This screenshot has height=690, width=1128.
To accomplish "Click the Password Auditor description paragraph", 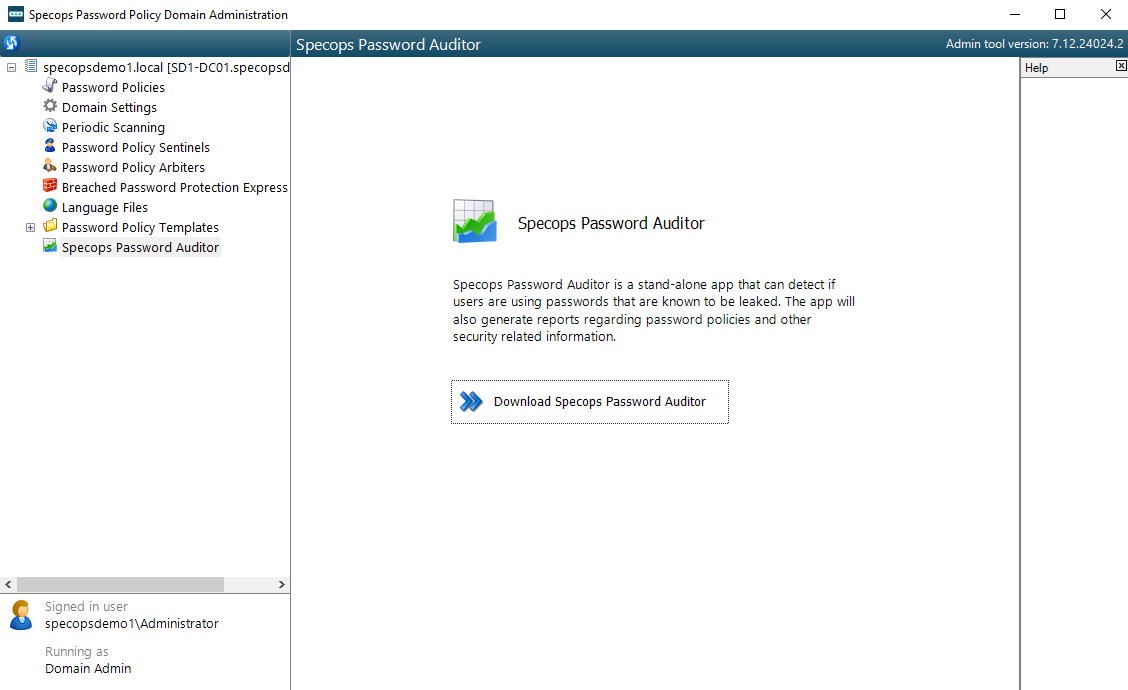I will point(654,310).
